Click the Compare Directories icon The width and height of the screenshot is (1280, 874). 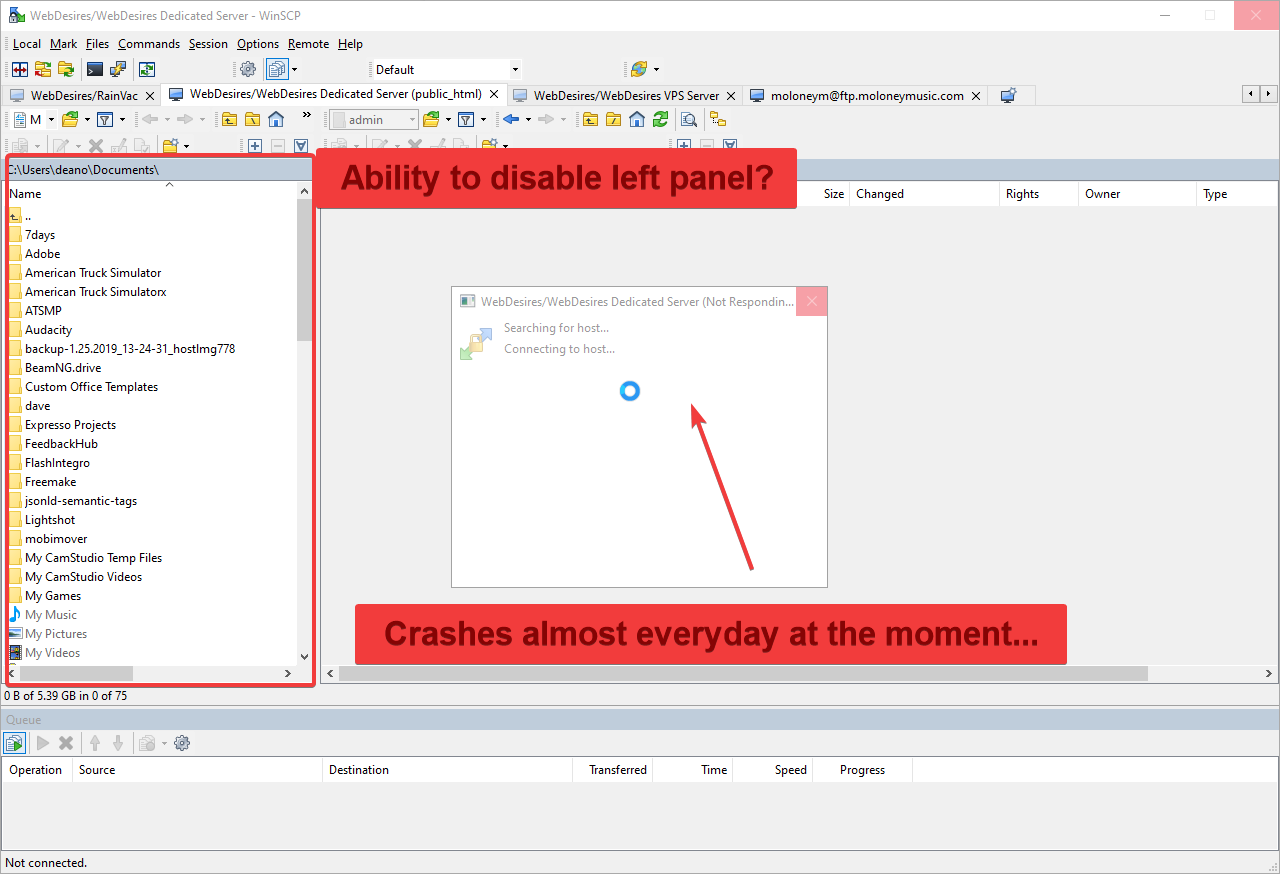(19, 69)
